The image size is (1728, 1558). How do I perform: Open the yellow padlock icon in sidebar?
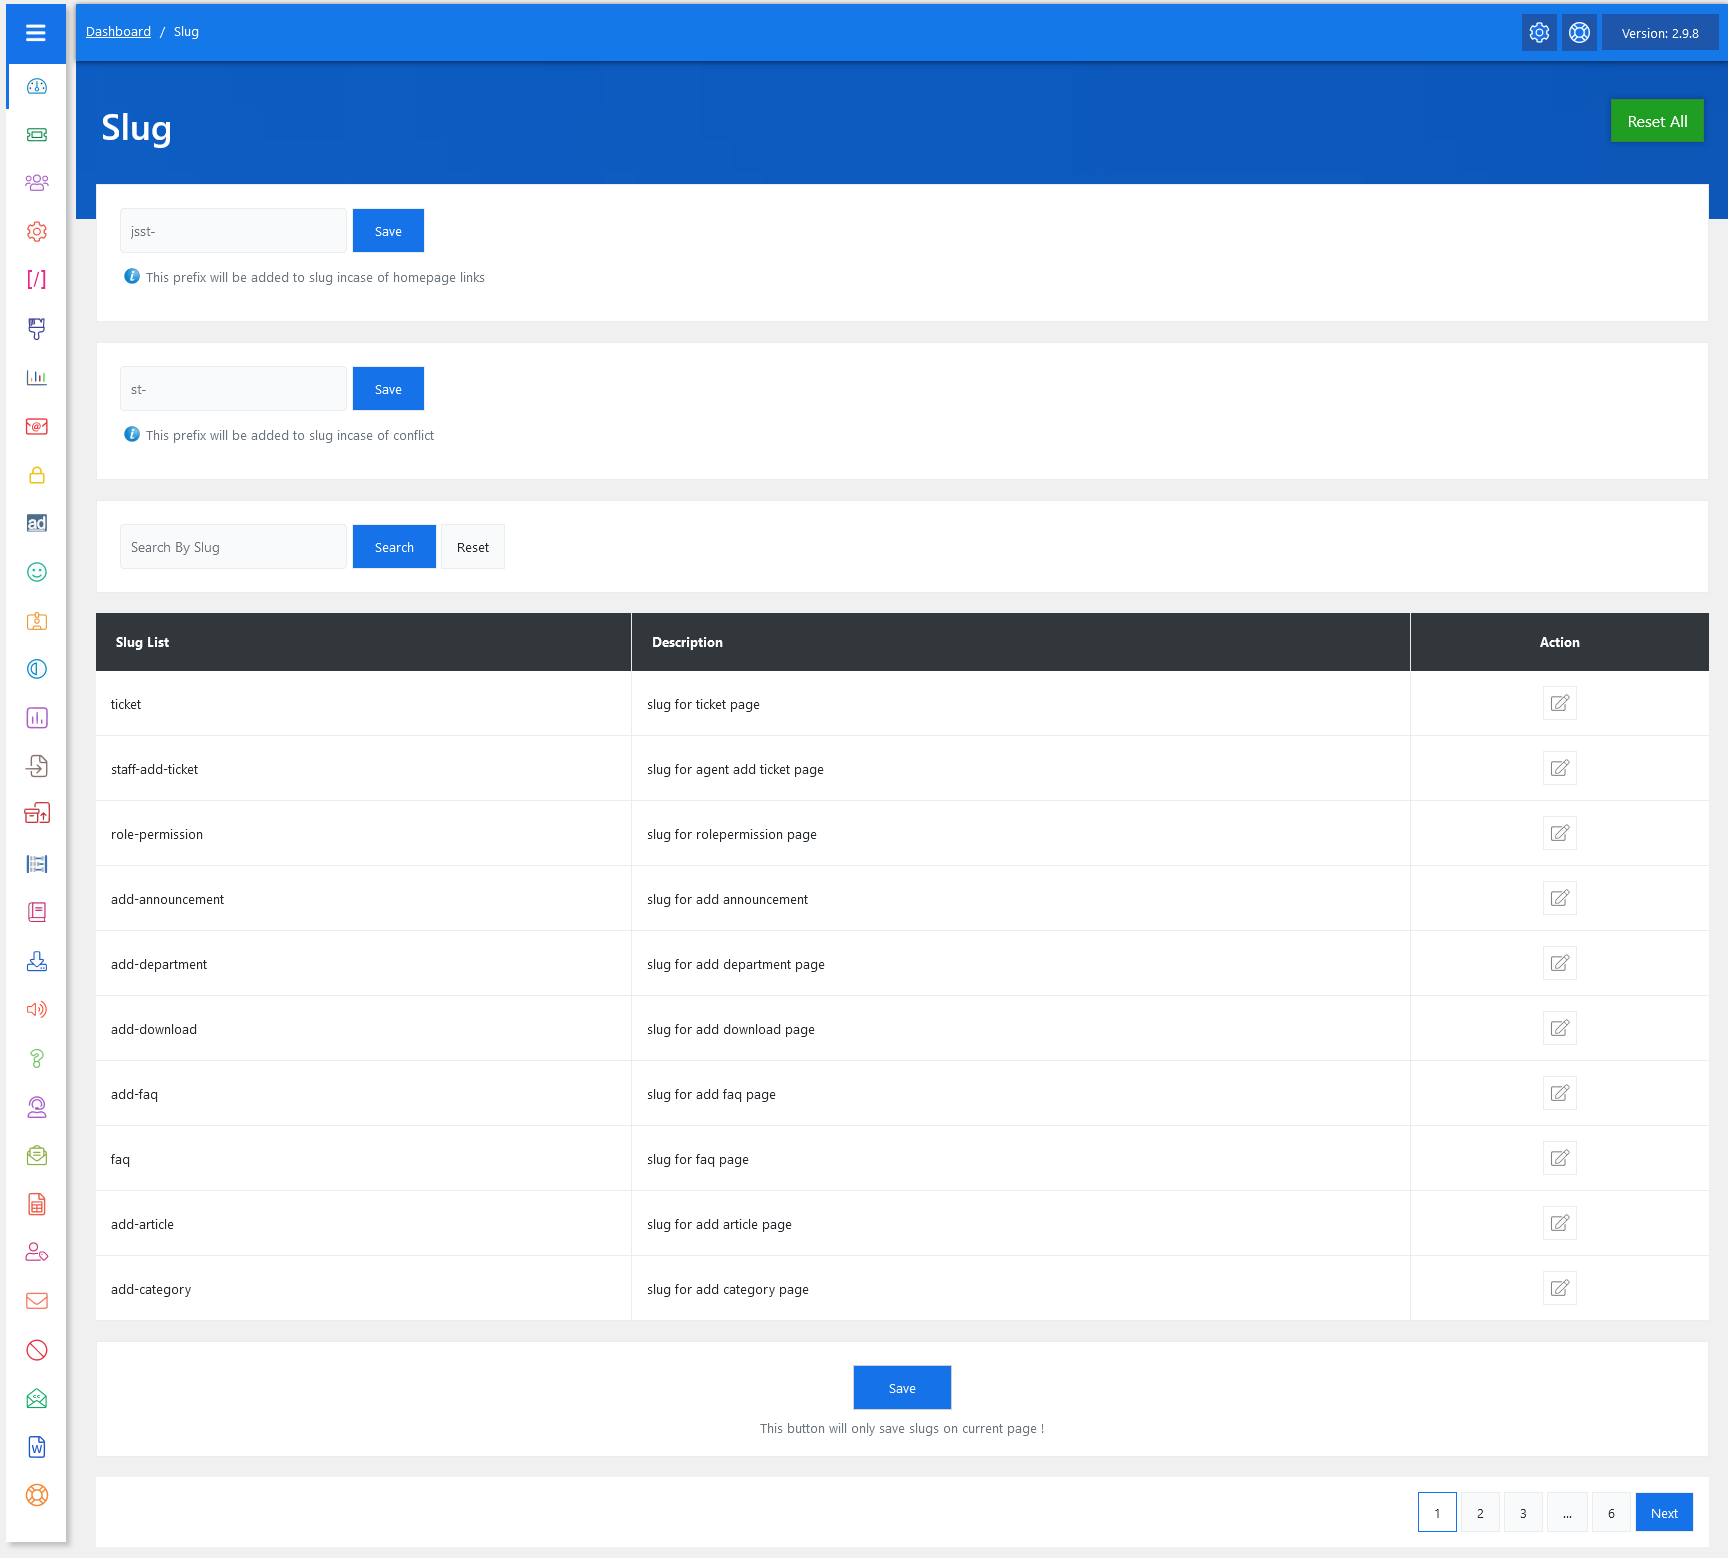(x=37, y=475)
